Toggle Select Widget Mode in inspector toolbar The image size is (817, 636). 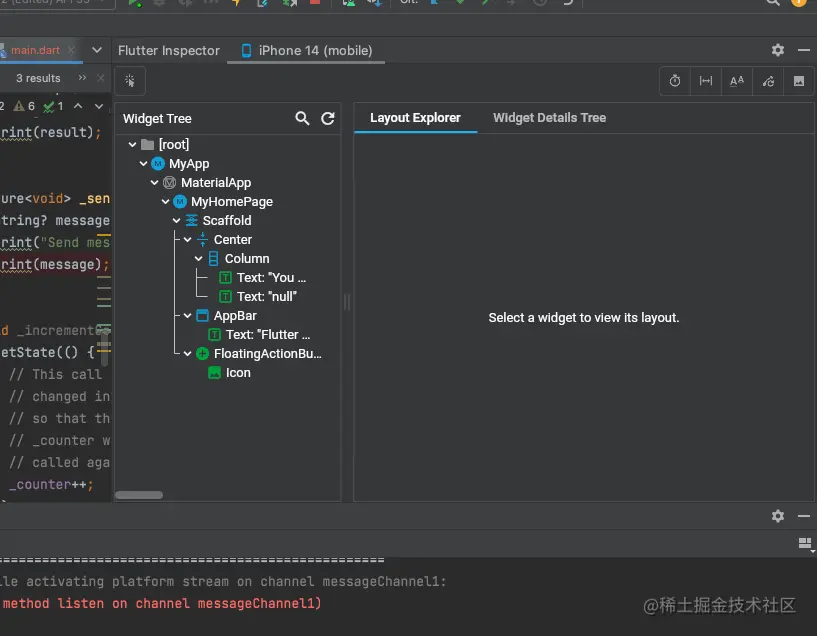[x=130, y=81]
